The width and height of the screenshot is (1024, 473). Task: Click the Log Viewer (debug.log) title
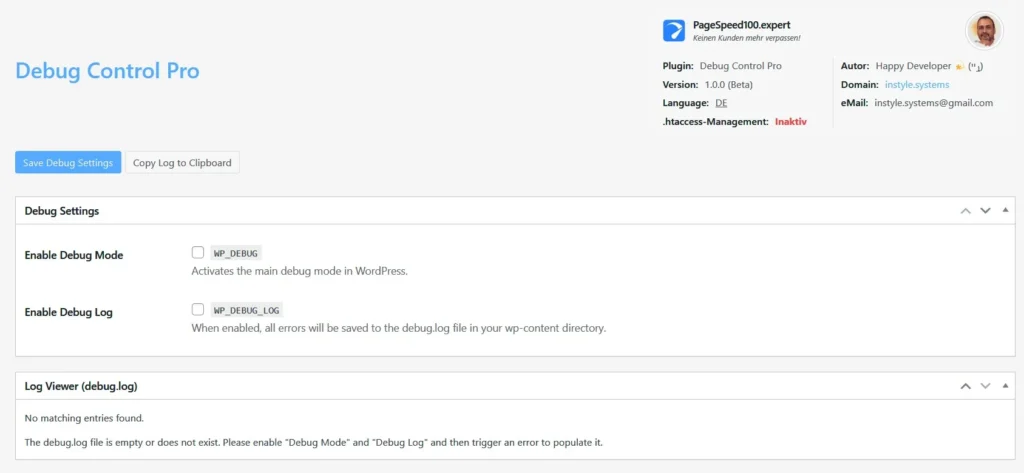click(x=80, y=386)
